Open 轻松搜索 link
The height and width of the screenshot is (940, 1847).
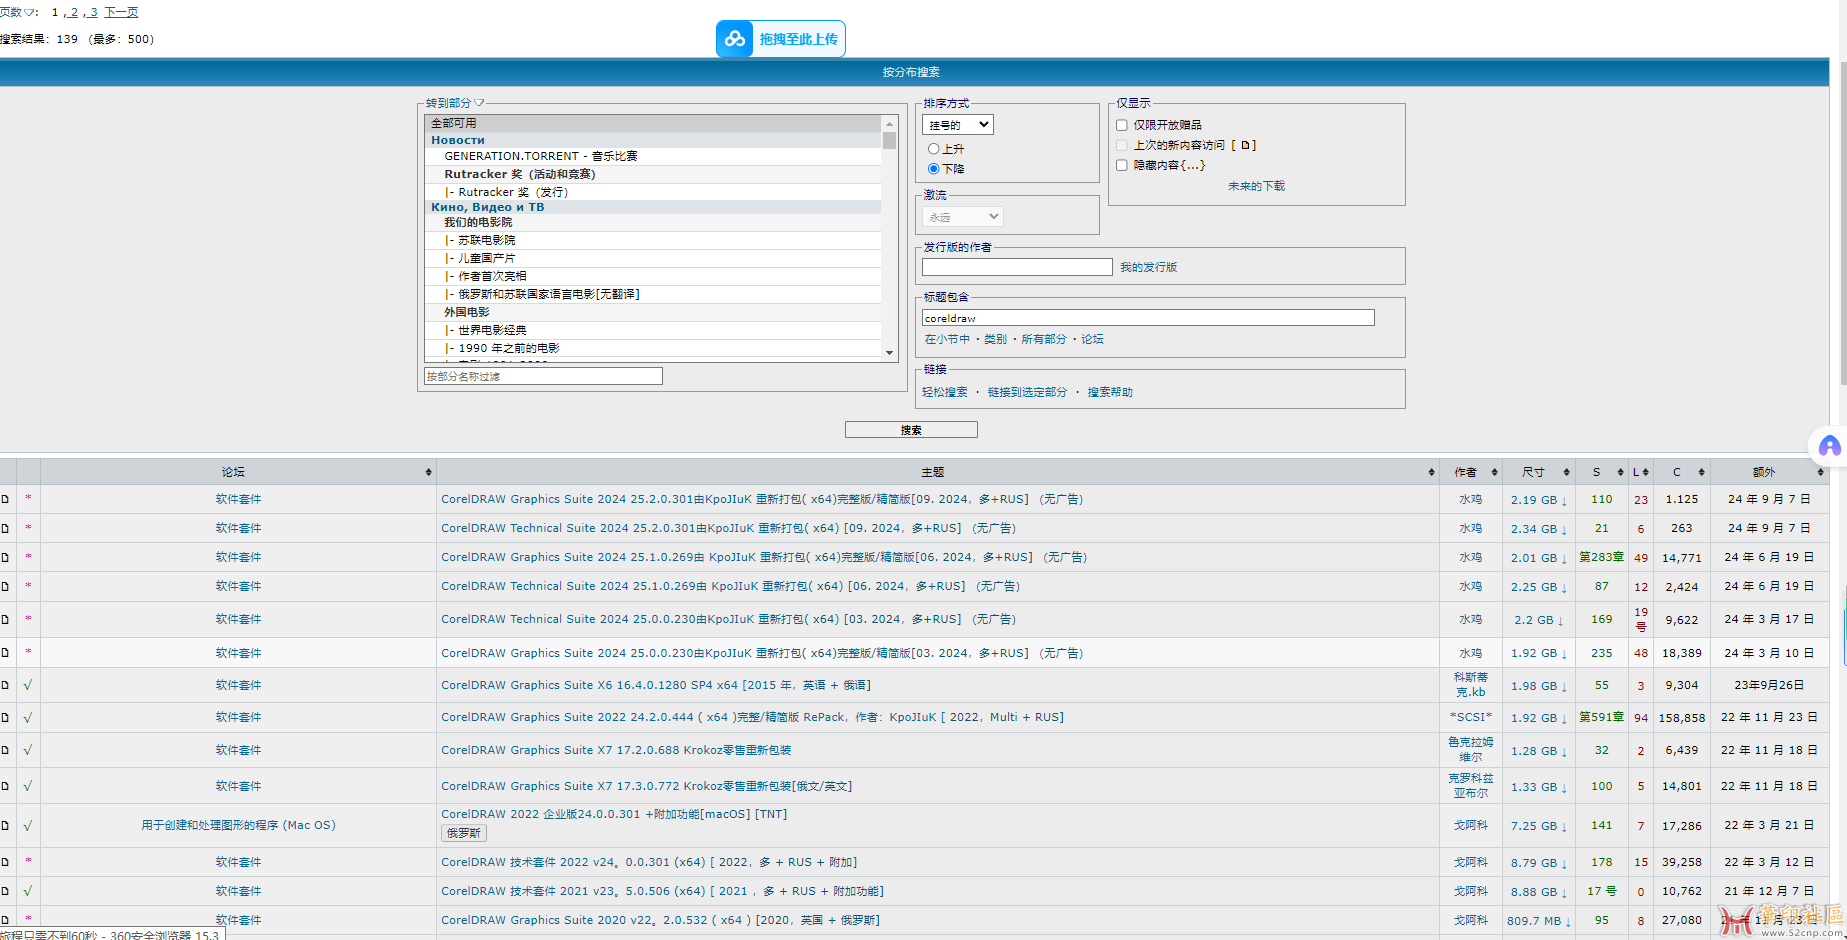point(945,392)
